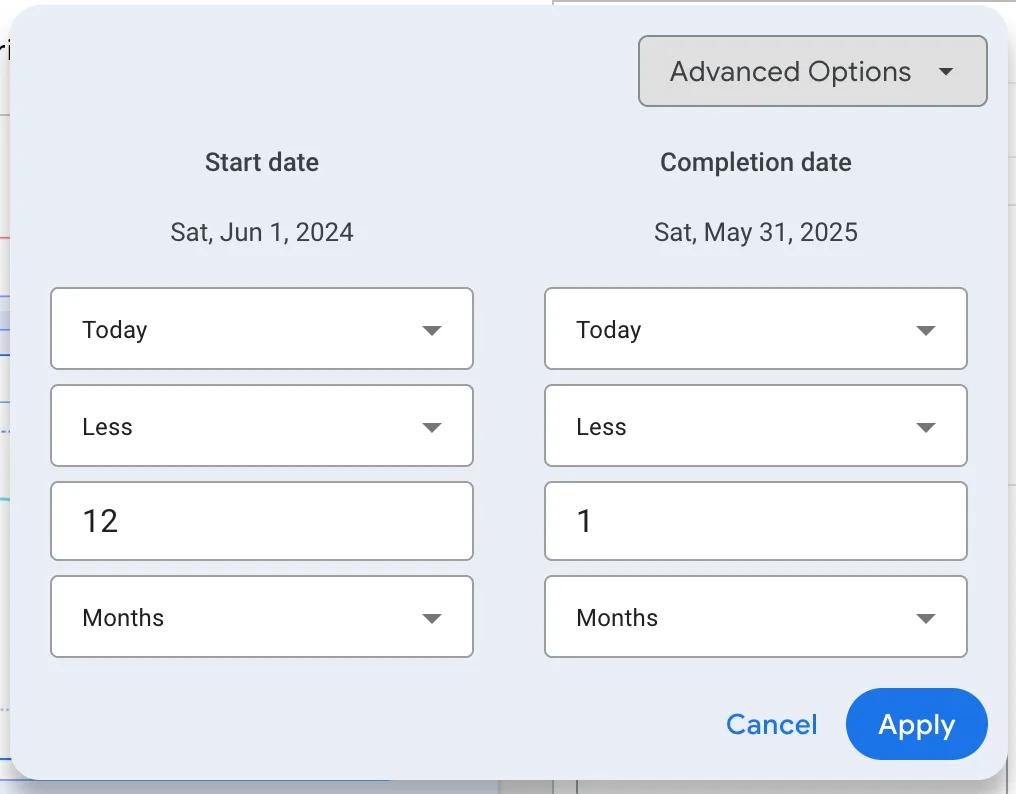Image resolution: width=1016 pixels, height=794 pixels.
Task: Expand the Completion date Today dropdown
Action: coord(755,329)
